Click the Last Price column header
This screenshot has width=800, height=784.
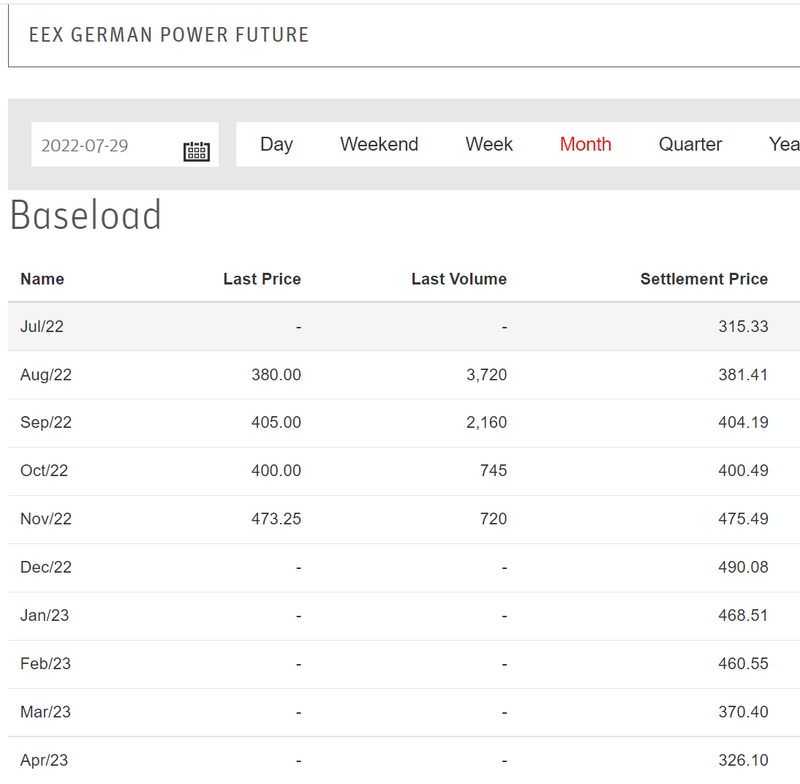tap(262, 279)
